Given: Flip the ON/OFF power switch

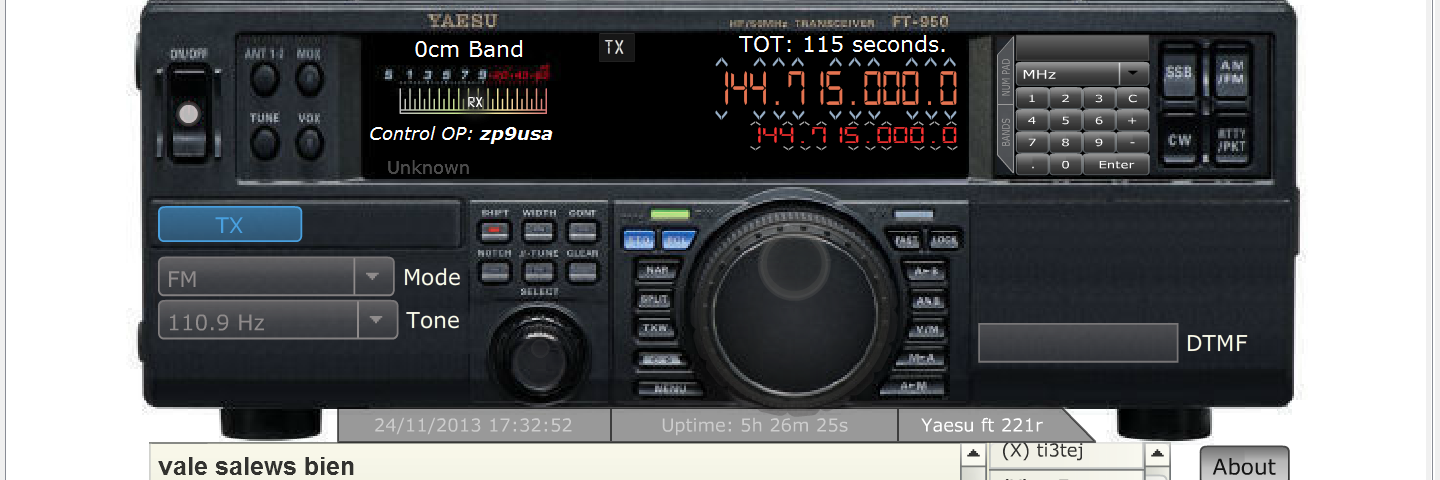Looking at the screenshot, I should click(189, 114).
